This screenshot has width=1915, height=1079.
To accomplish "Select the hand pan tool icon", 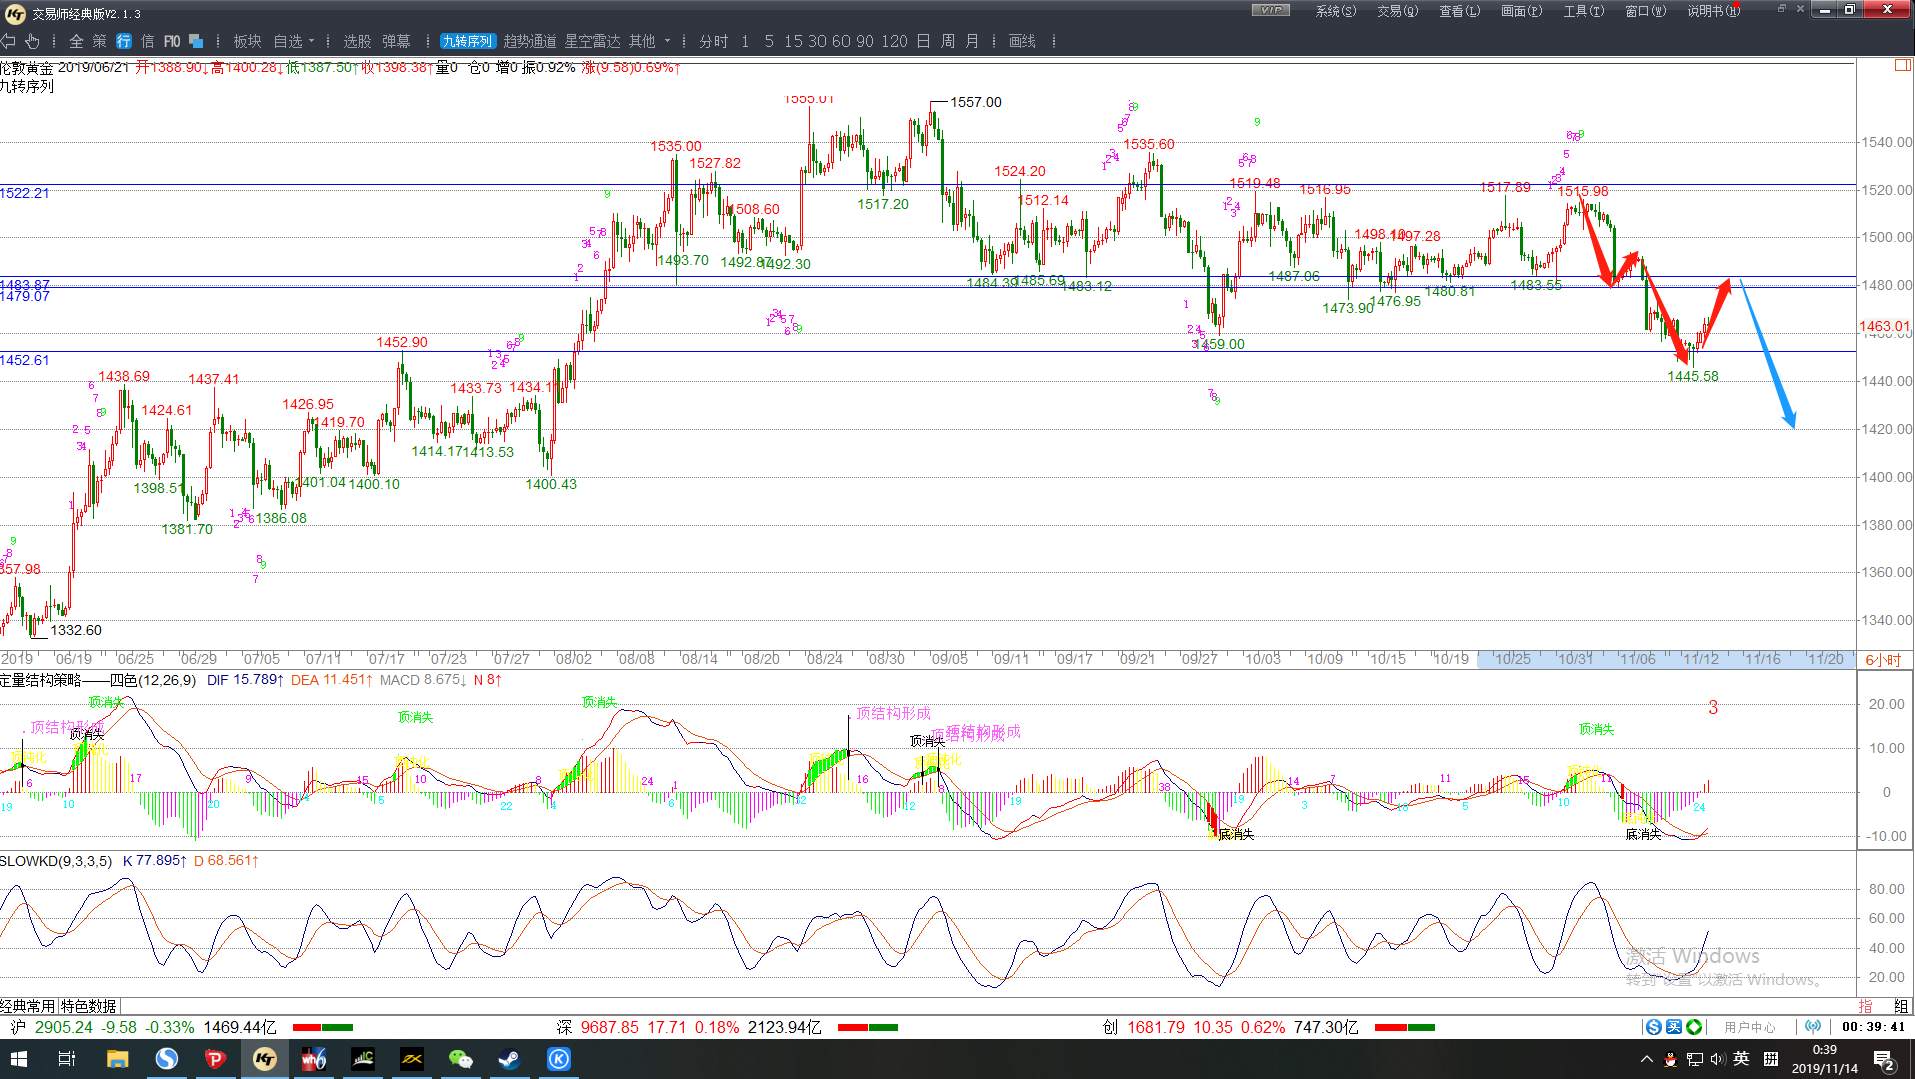I will coord(32,41).
